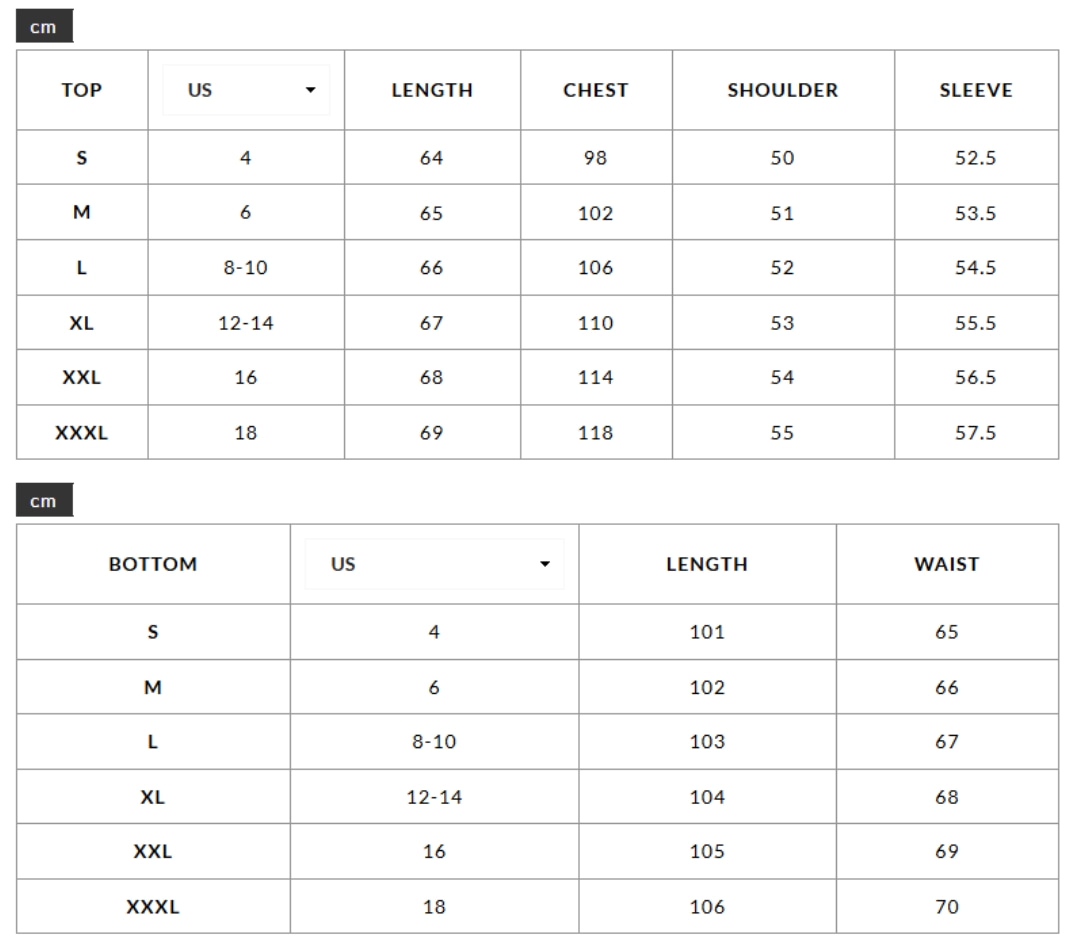Select the CHEST column header

tap(596, 90)
